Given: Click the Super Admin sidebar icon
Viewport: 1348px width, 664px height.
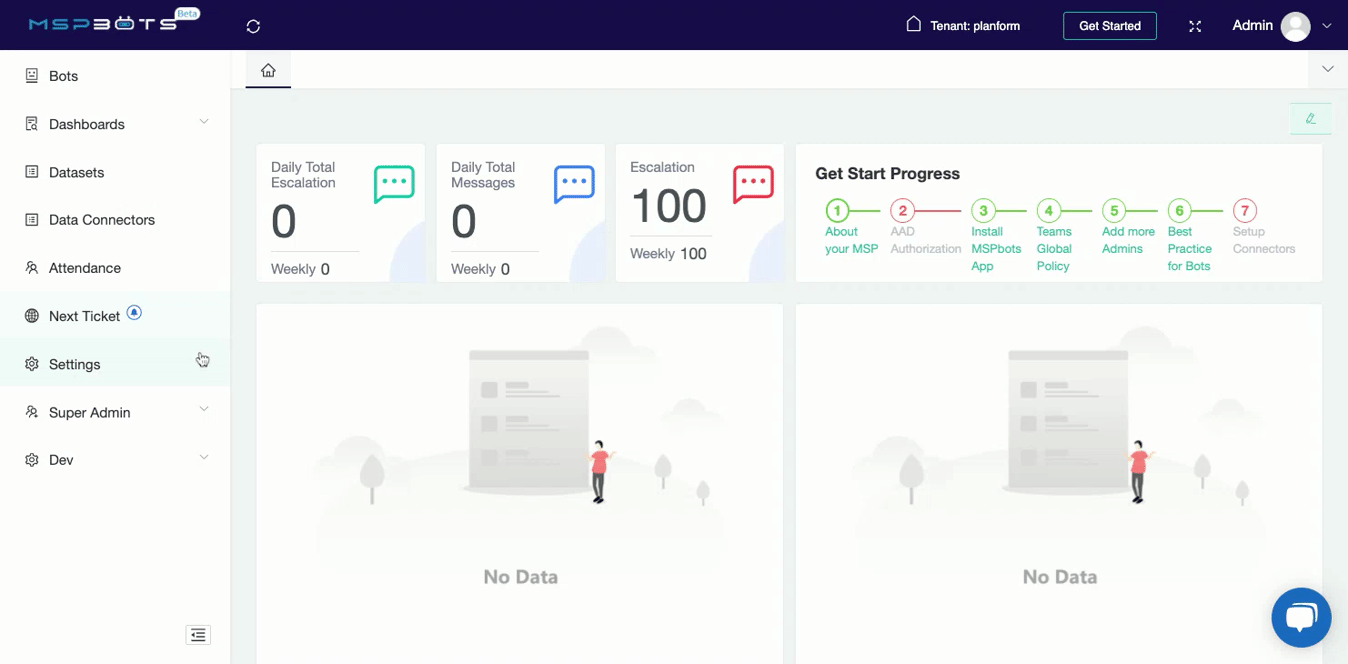Looking at the screenshot, I should pos(32,412).
